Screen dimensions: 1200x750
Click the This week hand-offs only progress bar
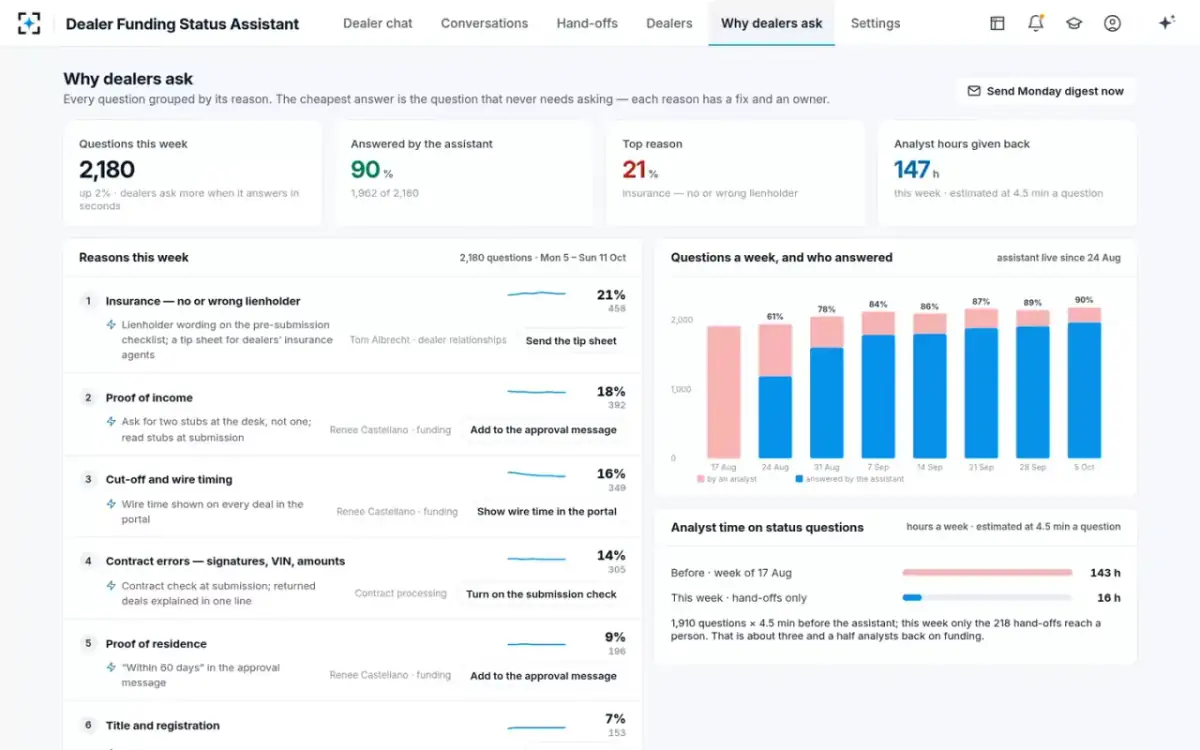point(987,598)
